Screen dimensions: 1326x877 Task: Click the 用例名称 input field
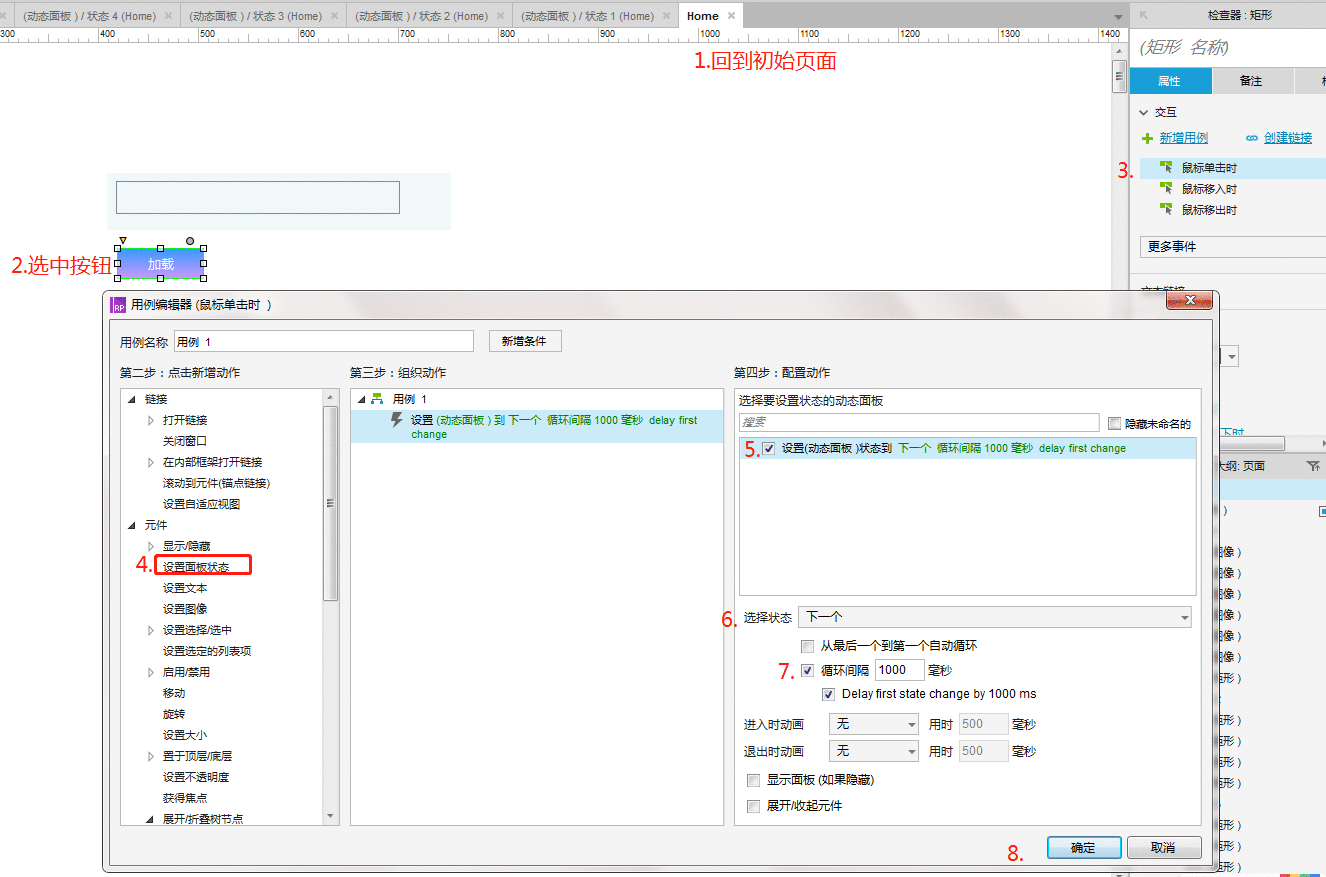click(324, 342)
